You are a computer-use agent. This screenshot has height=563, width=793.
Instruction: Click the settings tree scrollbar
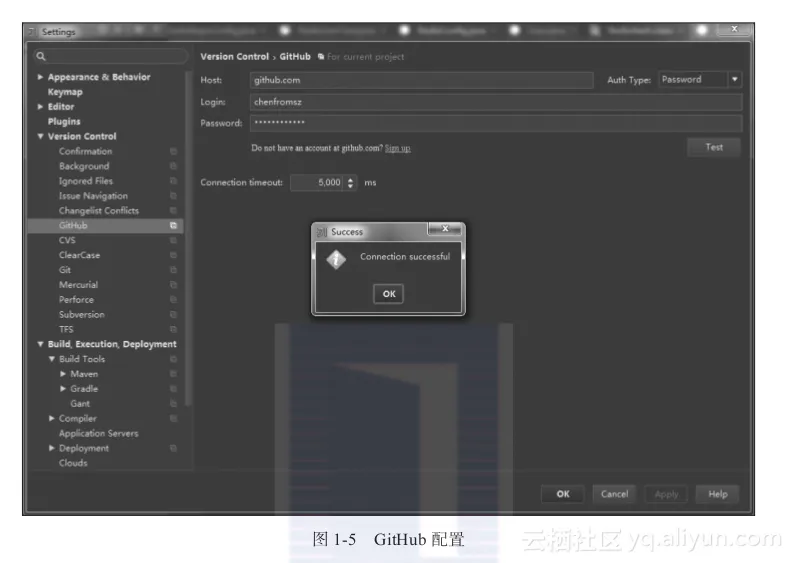point(188,238)
